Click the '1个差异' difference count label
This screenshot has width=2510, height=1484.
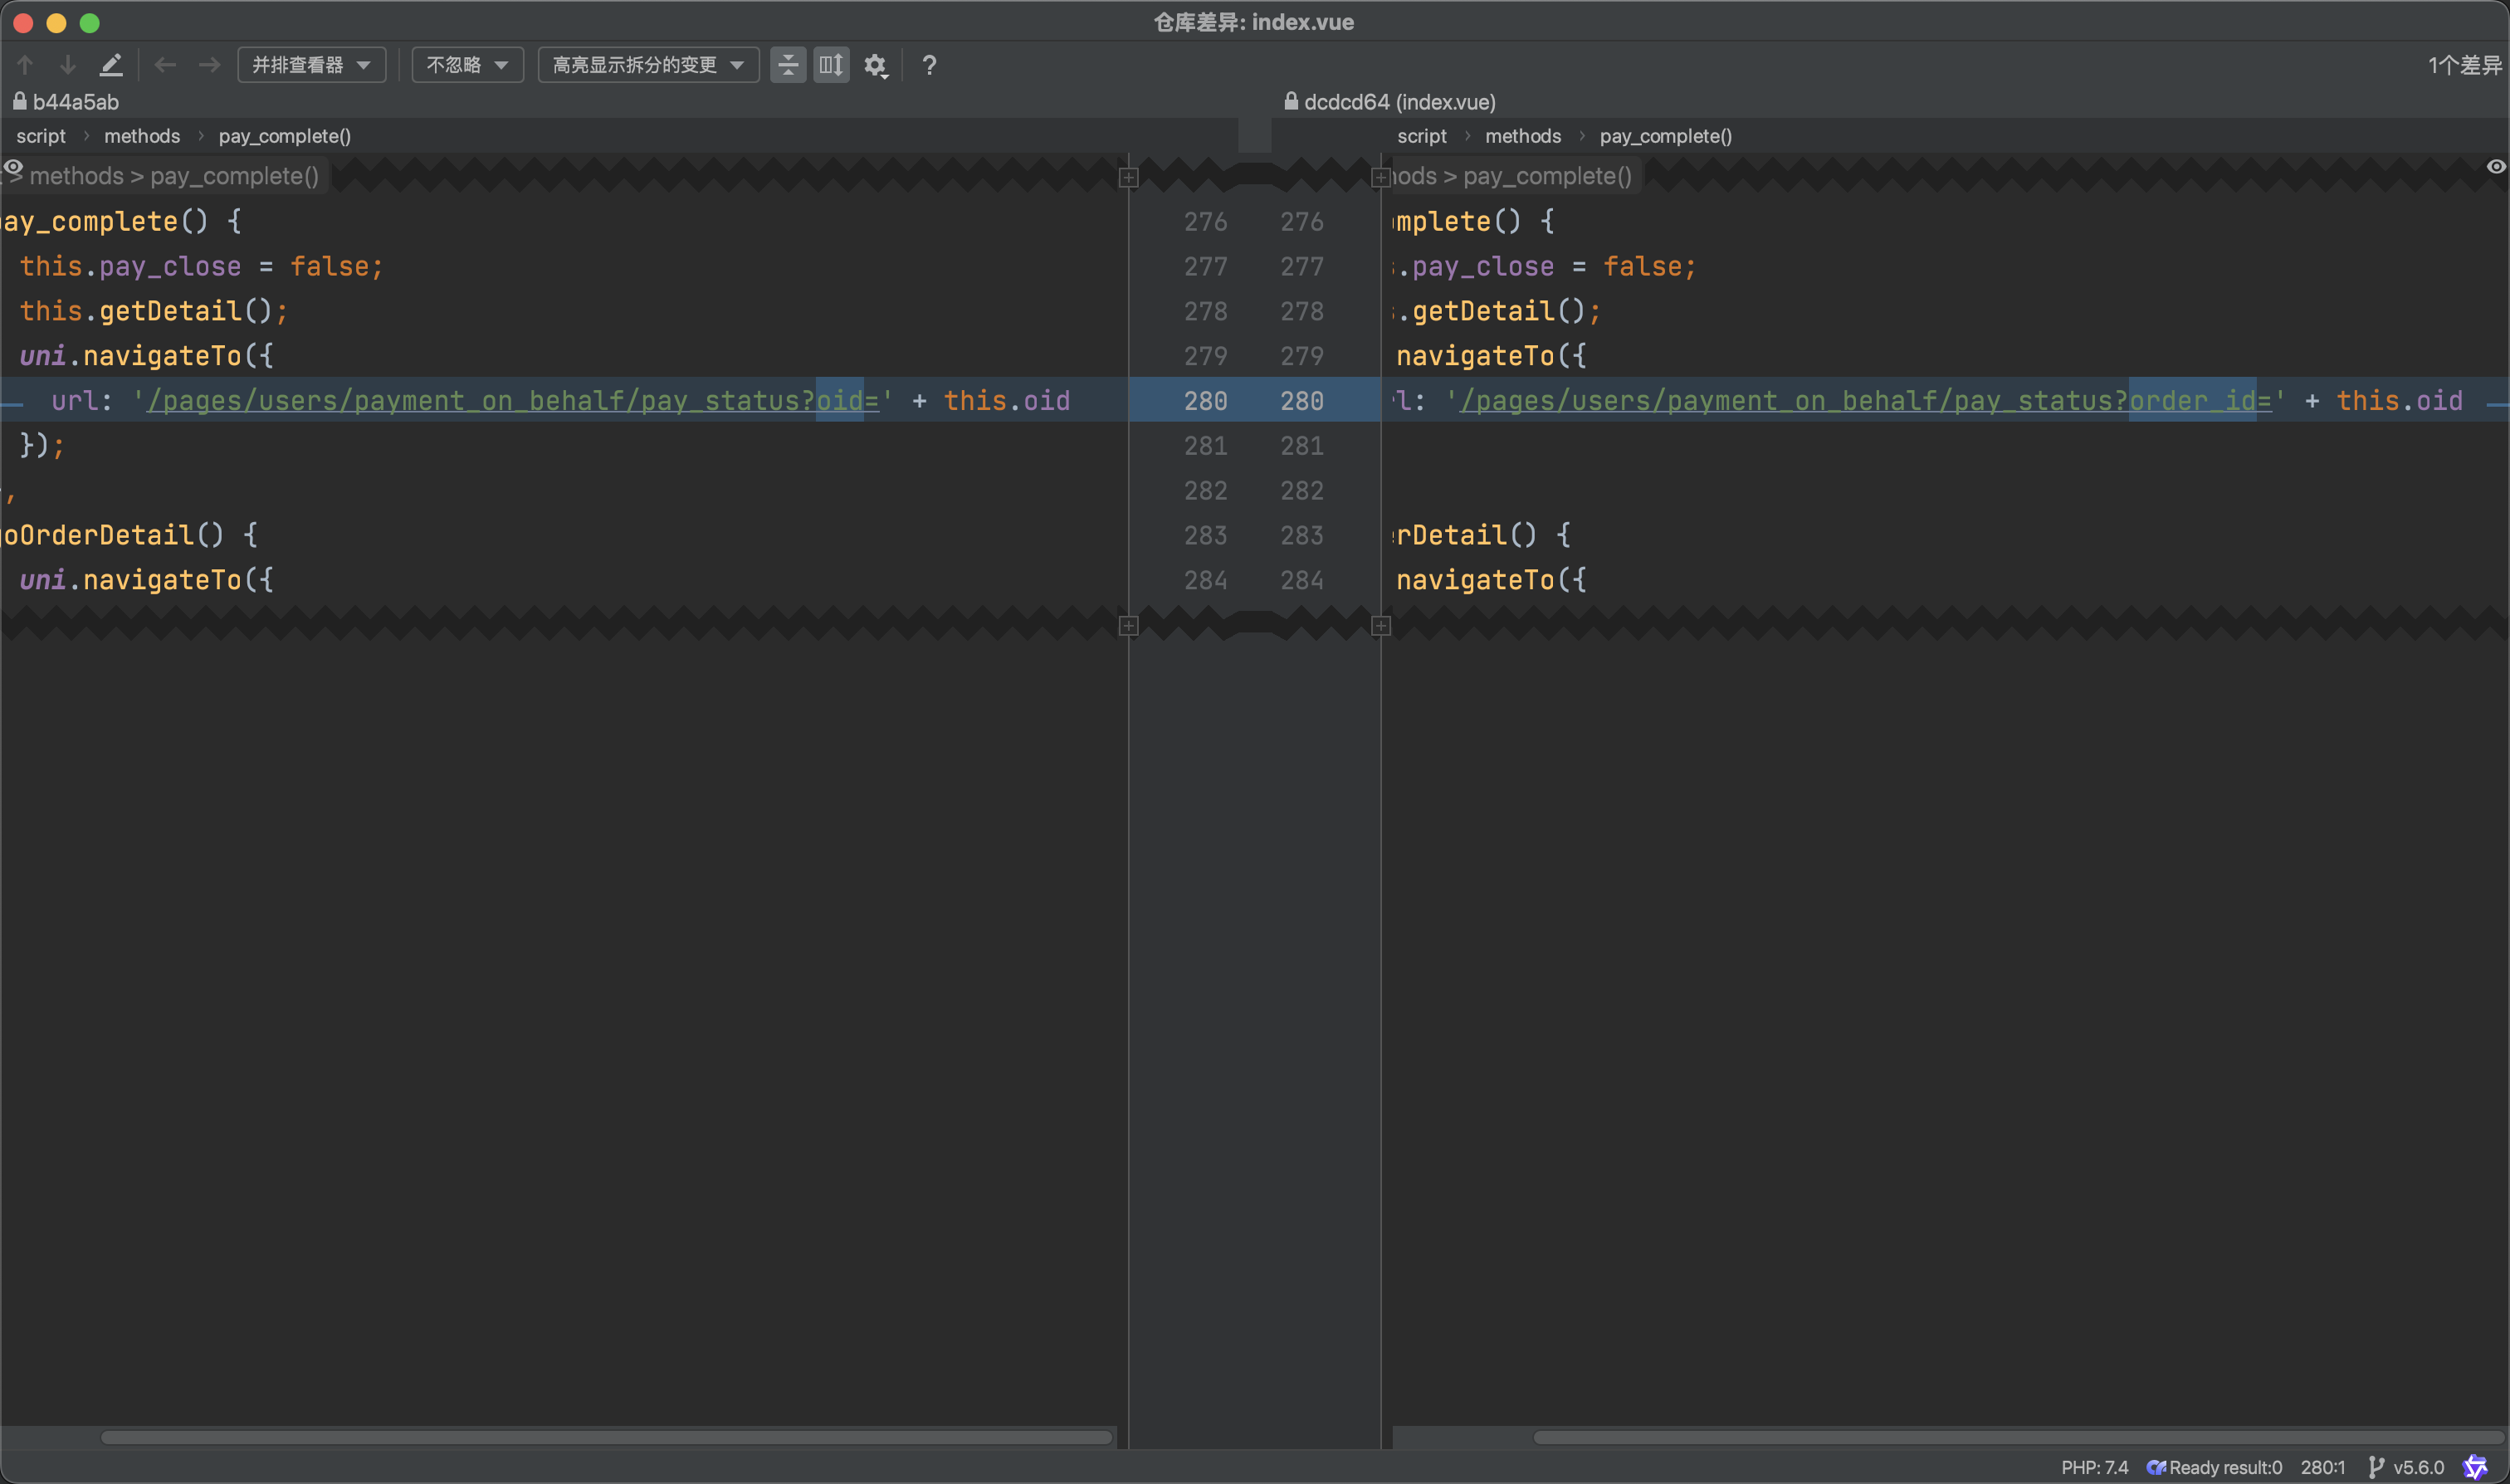click(2464, 65)
